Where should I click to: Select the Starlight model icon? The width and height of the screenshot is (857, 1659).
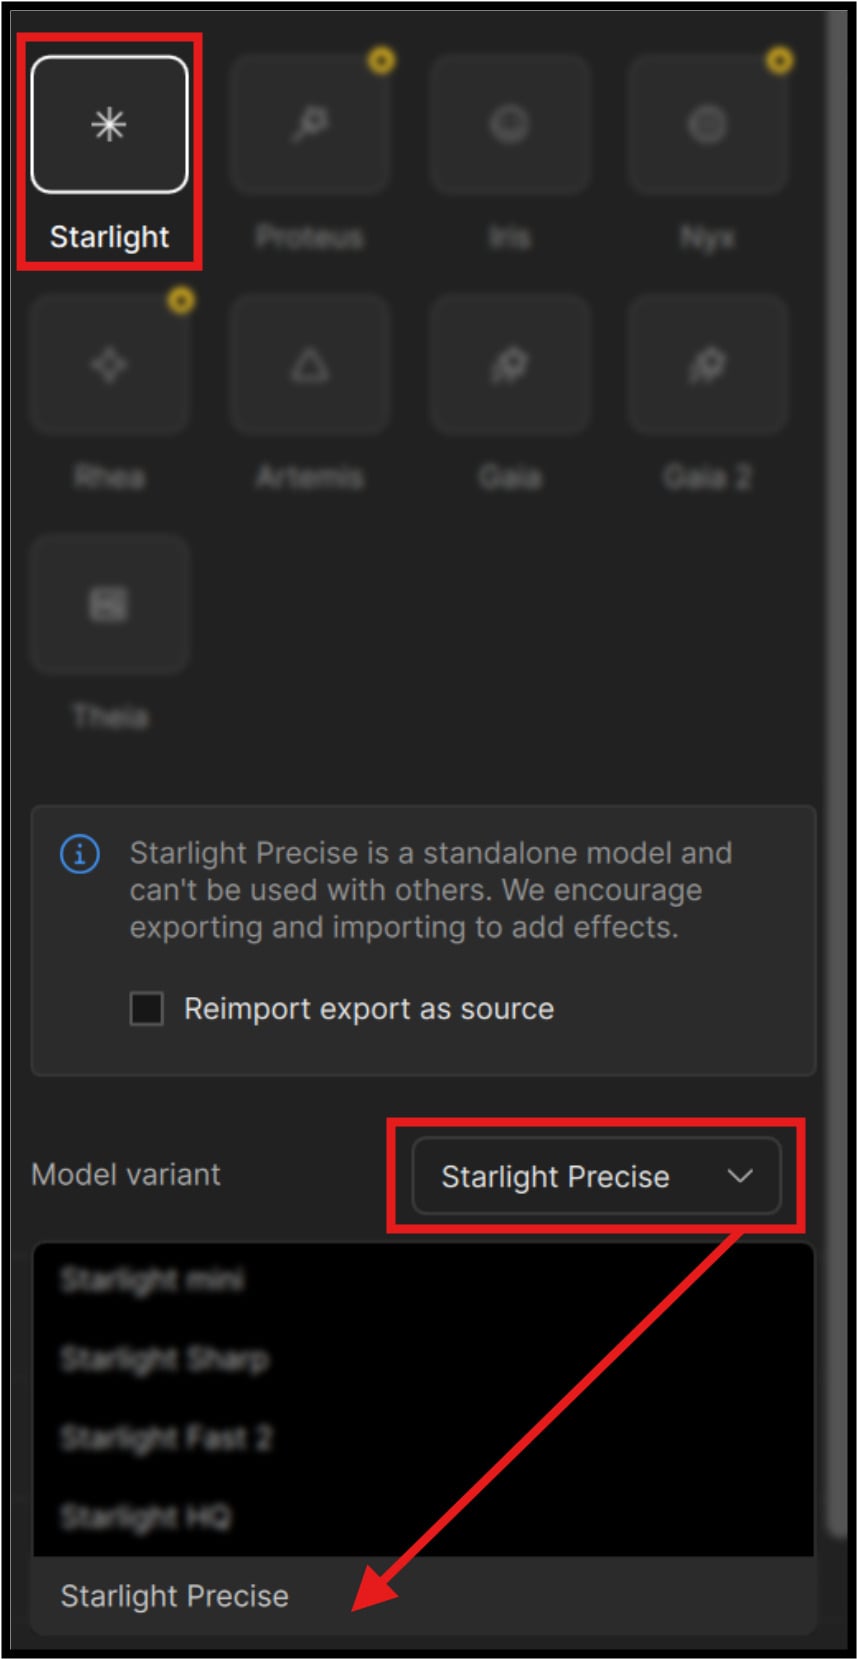(x=109, y=125)
